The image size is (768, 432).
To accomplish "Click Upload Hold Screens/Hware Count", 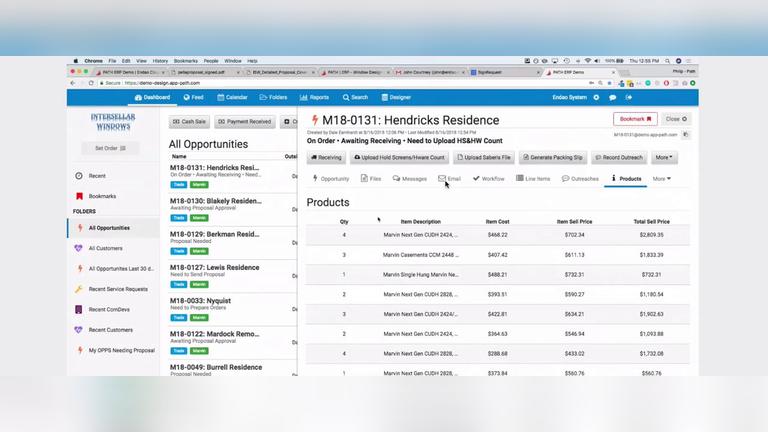I will click(399, 158).
